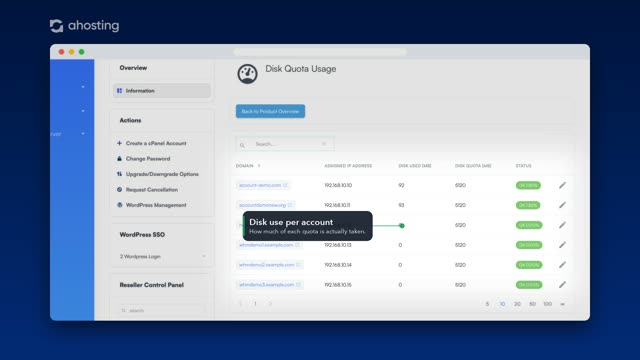Select the IP cell 192.168.10.11
The image size is (640, 360).
[x=337, y=205]
